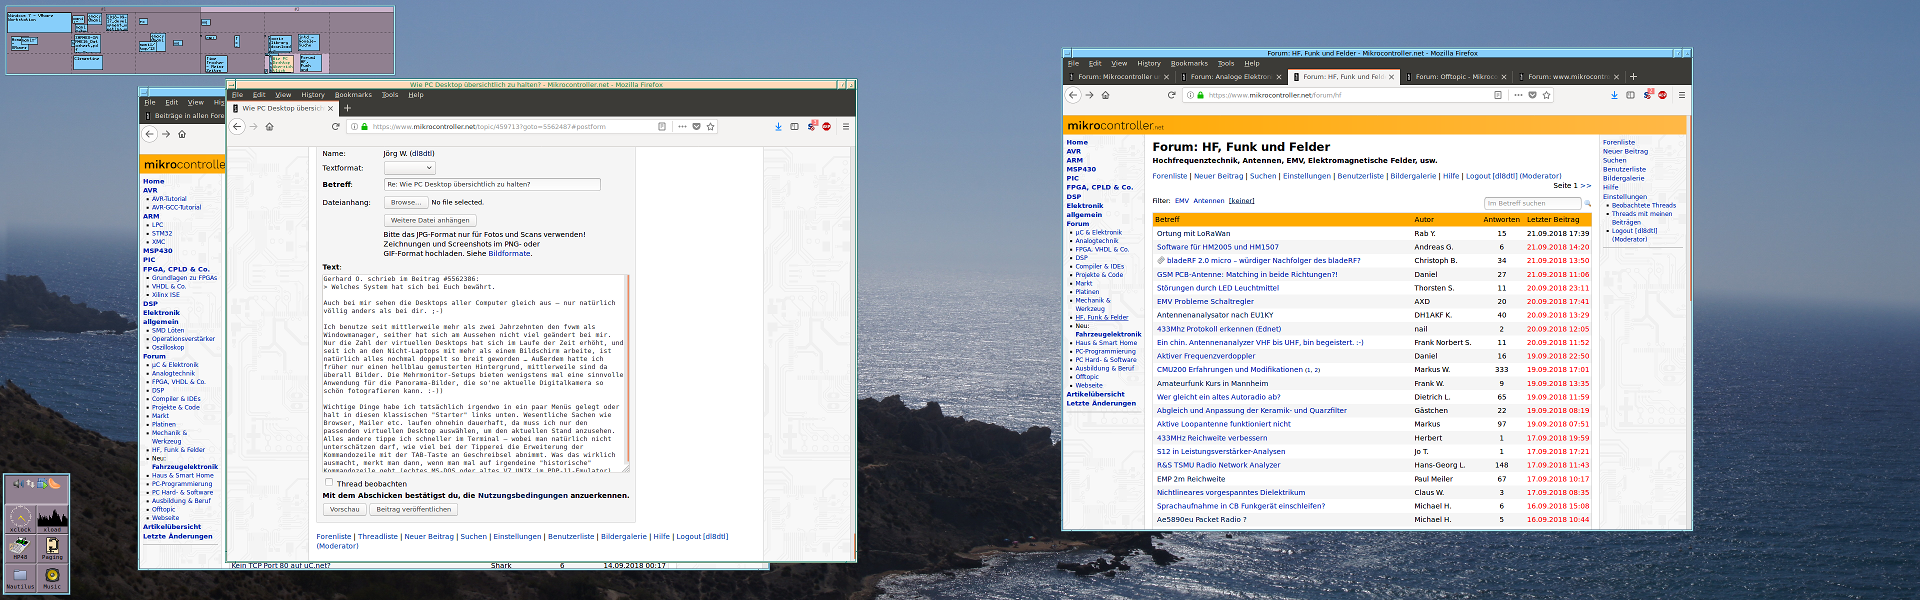The height and width of the screenshot is (600, 1920).
Task: Click Weitere Datei anhängen button
Action: 430,220
